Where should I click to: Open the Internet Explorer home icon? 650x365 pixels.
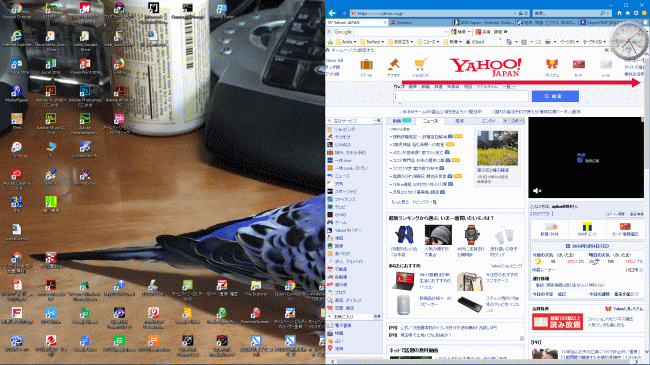click(x=619, y=13)
